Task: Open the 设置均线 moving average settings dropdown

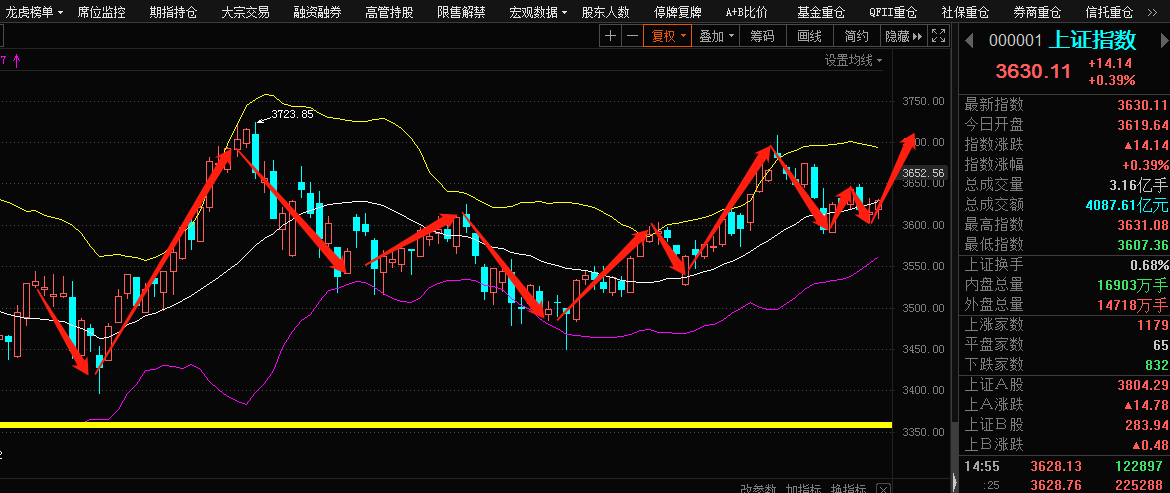Action: (x=853, y=60)
